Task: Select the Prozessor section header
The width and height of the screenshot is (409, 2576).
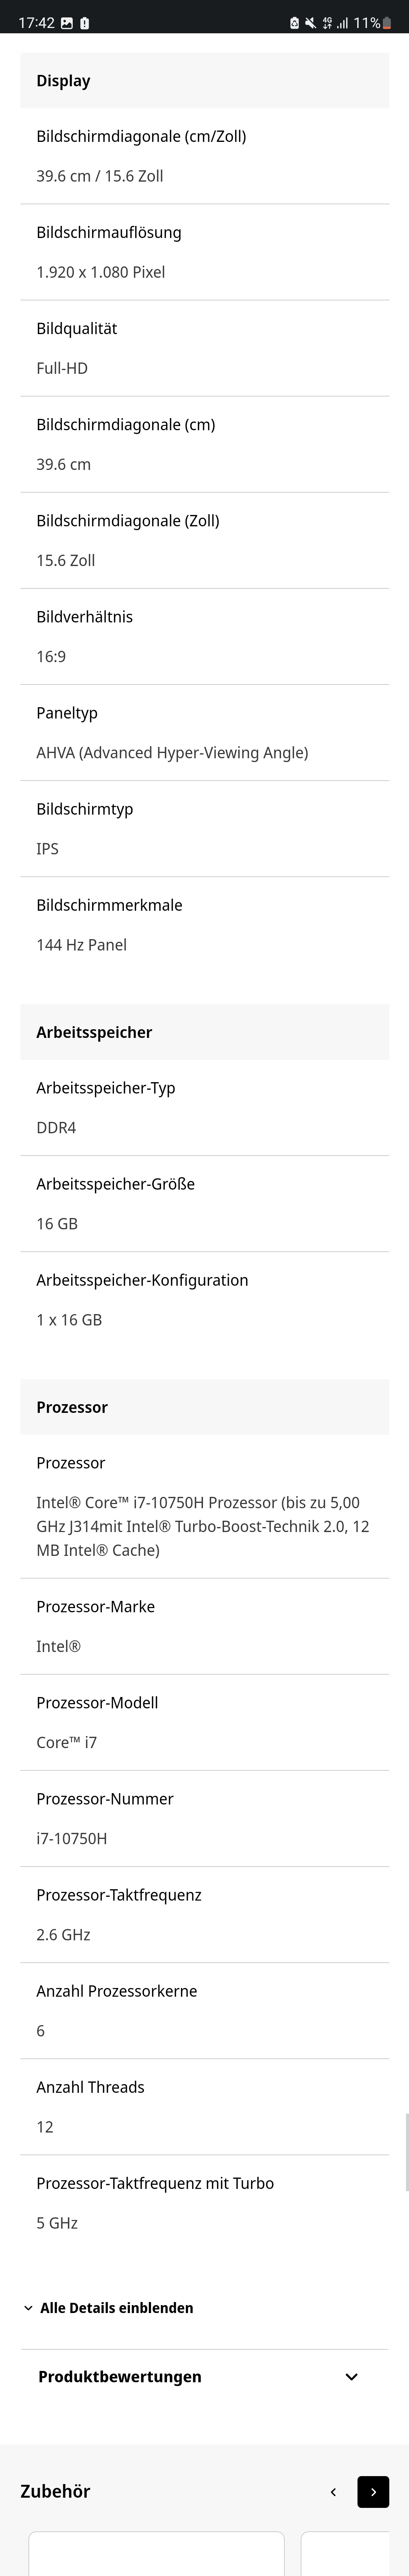Action: click(x=204, y=1406)
